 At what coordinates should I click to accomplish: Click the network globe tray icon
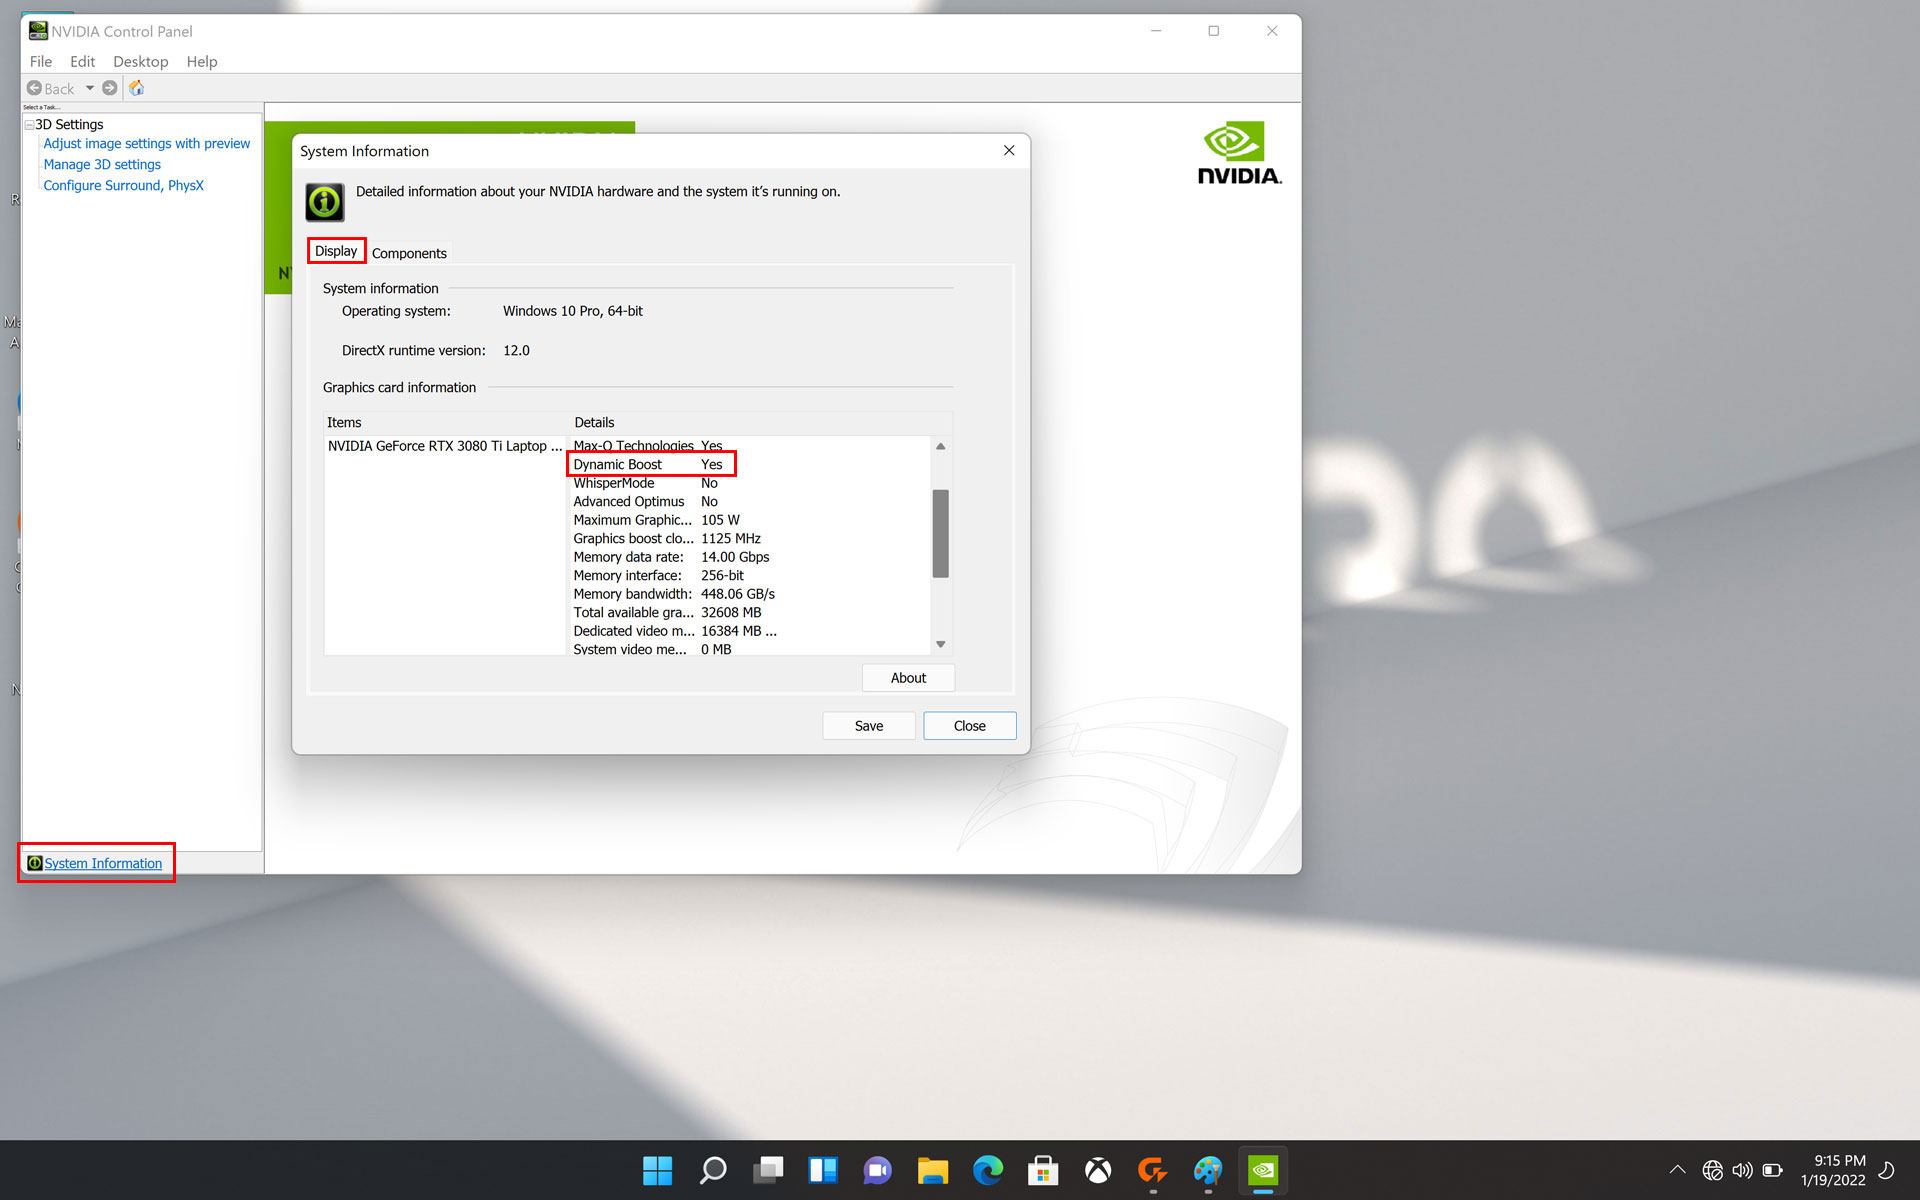coord(1713,1170)
